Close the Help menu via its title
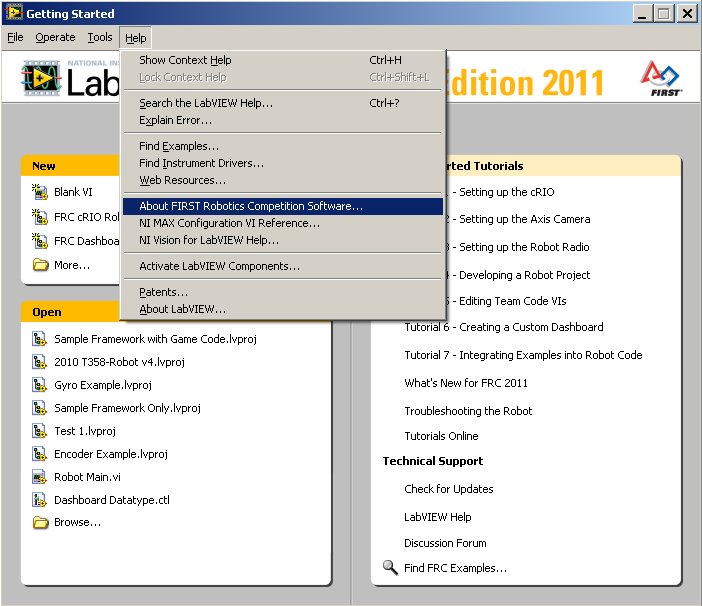 click(x=136, y=38)
